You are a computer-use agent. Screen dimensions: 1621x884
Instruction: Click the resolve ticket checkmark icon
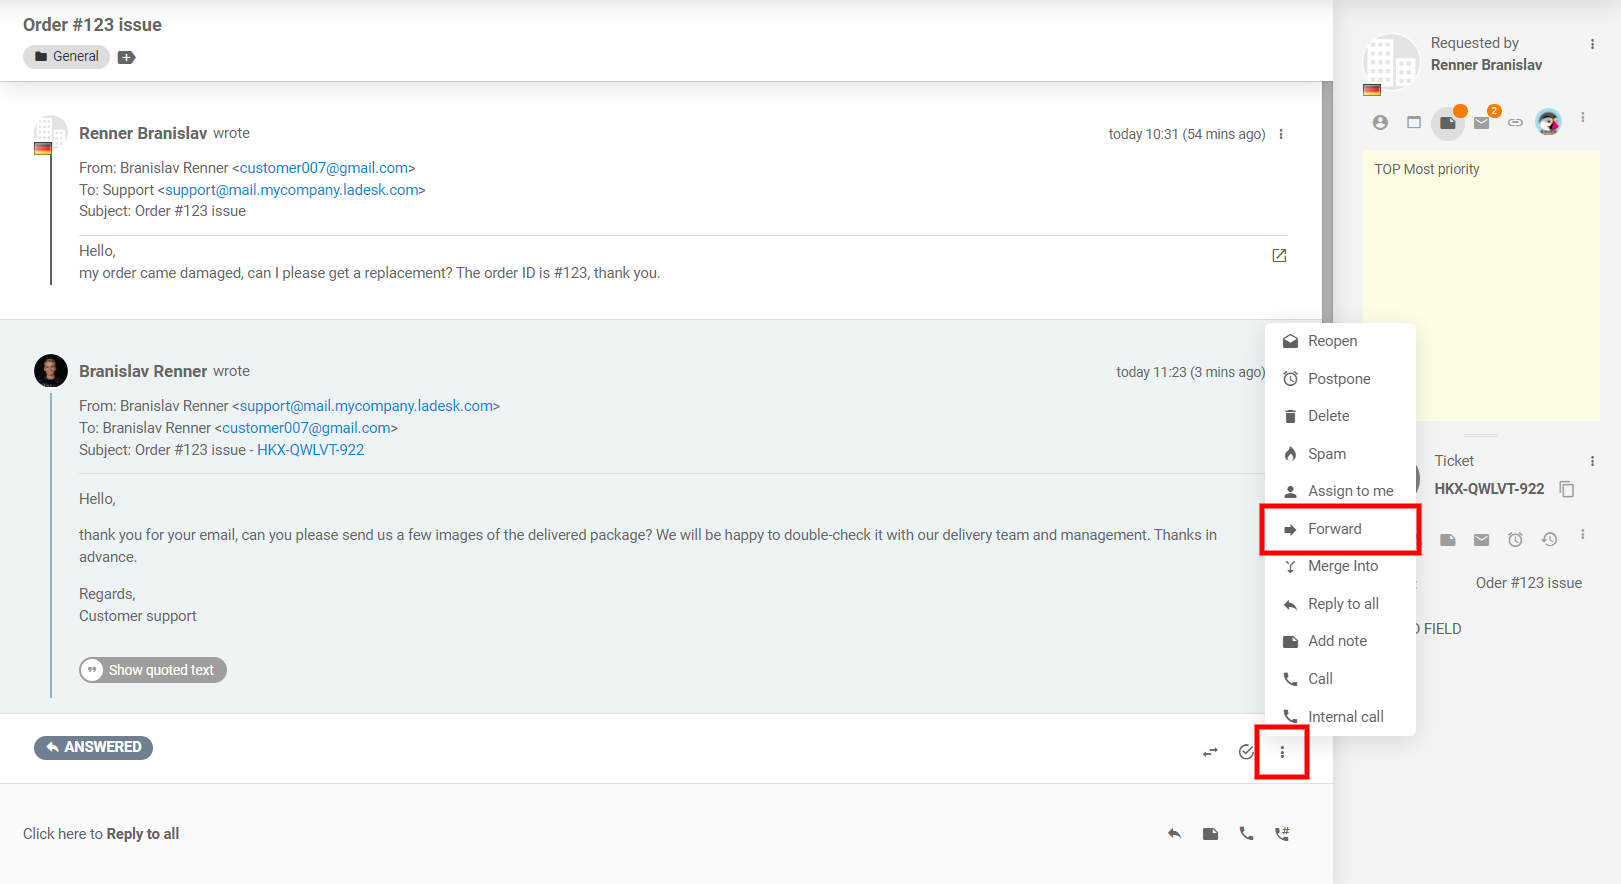point(1246,752)
